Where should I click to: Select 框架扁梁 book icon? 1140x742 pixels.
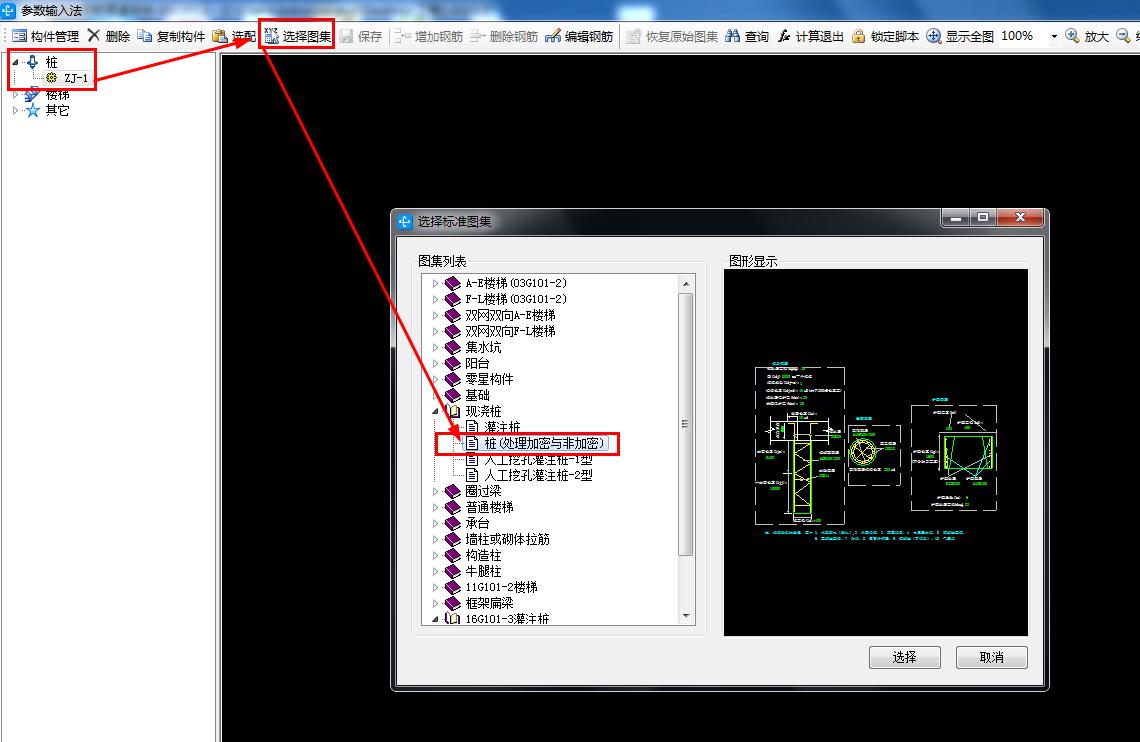(x=452, y=603)
